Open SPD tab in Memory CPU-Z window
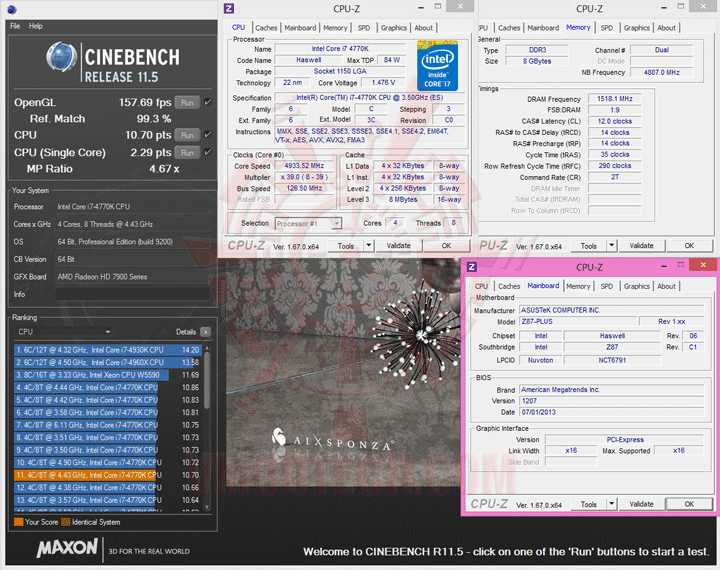 pyautogui.click(x=607, y=28)
